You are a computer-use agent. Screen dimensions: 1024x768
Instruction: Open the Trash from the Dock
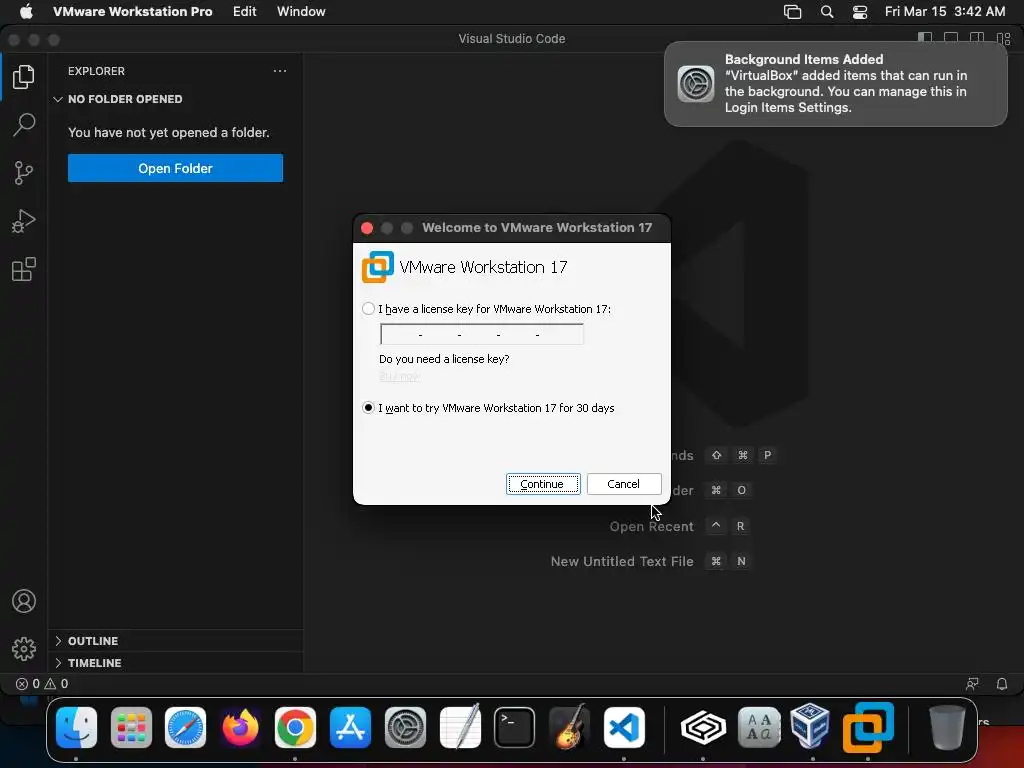[946, 728]
